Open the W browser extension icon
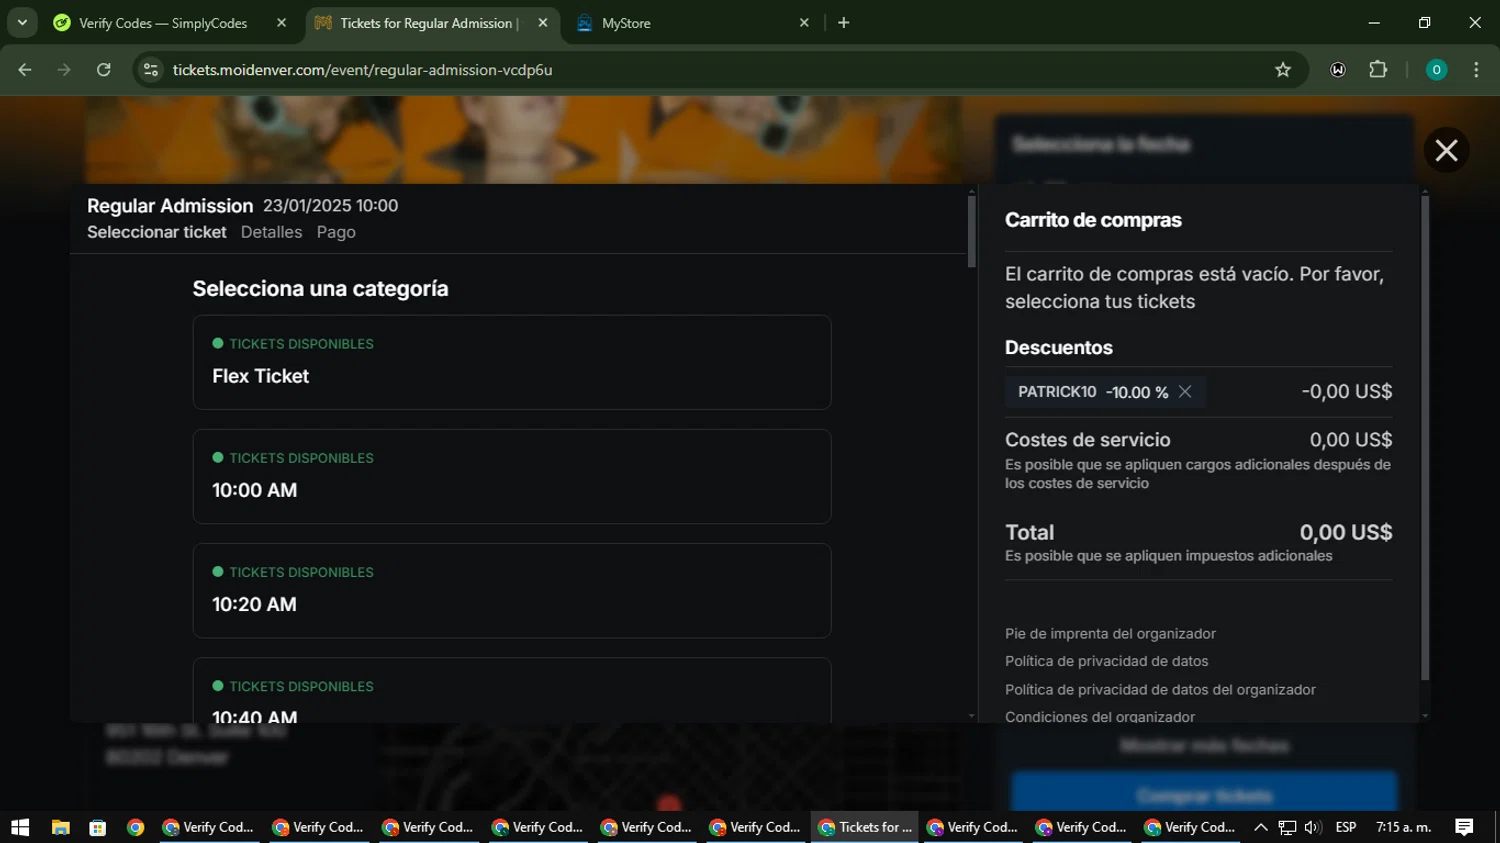Image resolution: width=1500 pixels, height=843 pixels. 1338,70
